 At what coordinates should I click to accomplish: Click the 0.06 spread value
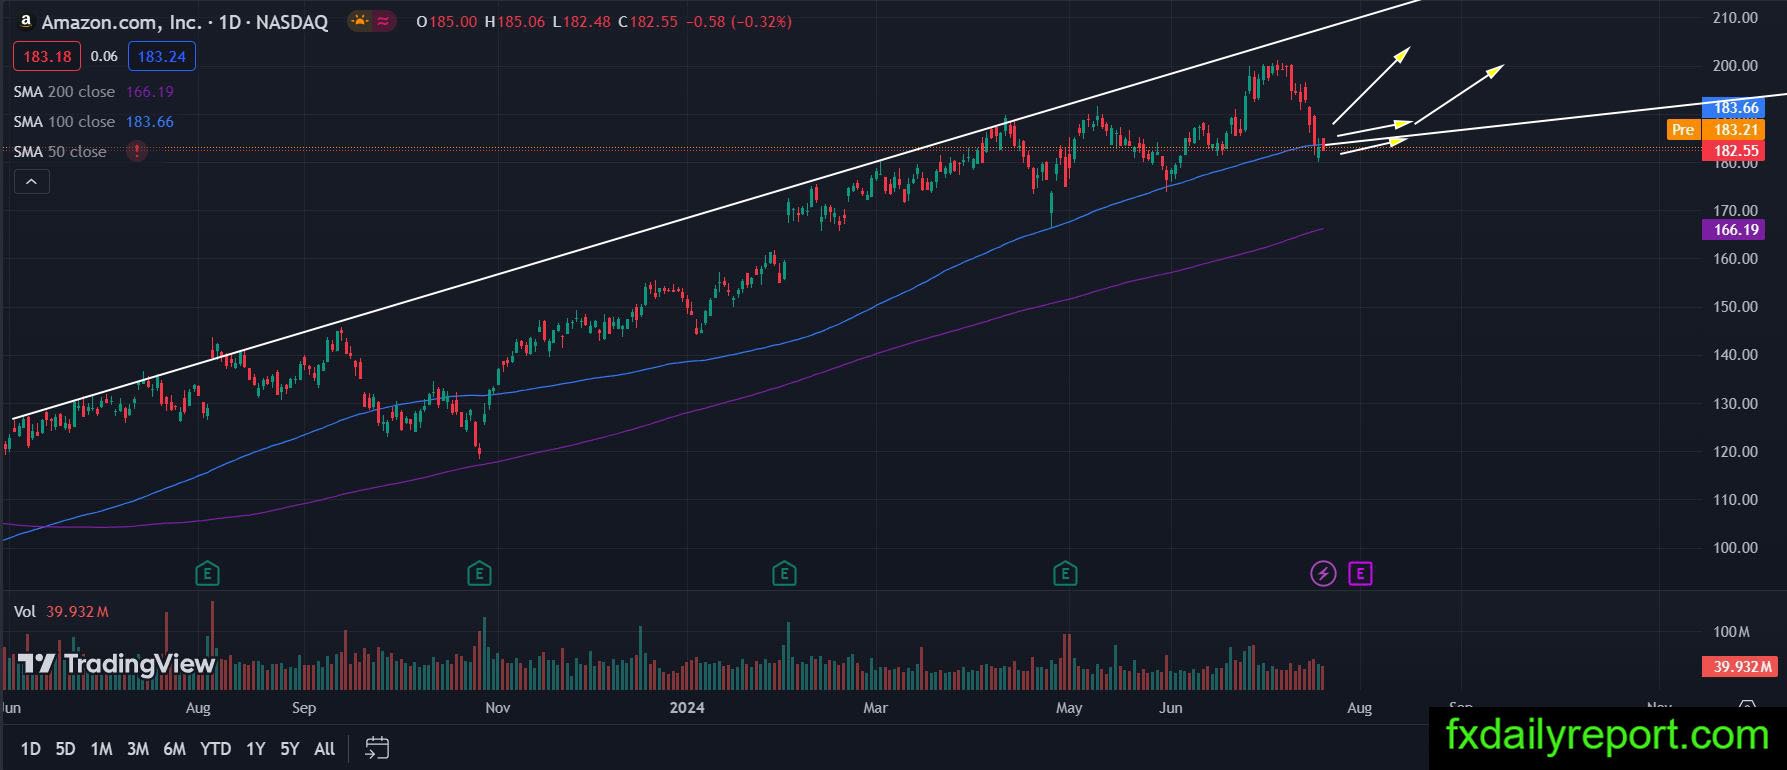tap(104, 56)
